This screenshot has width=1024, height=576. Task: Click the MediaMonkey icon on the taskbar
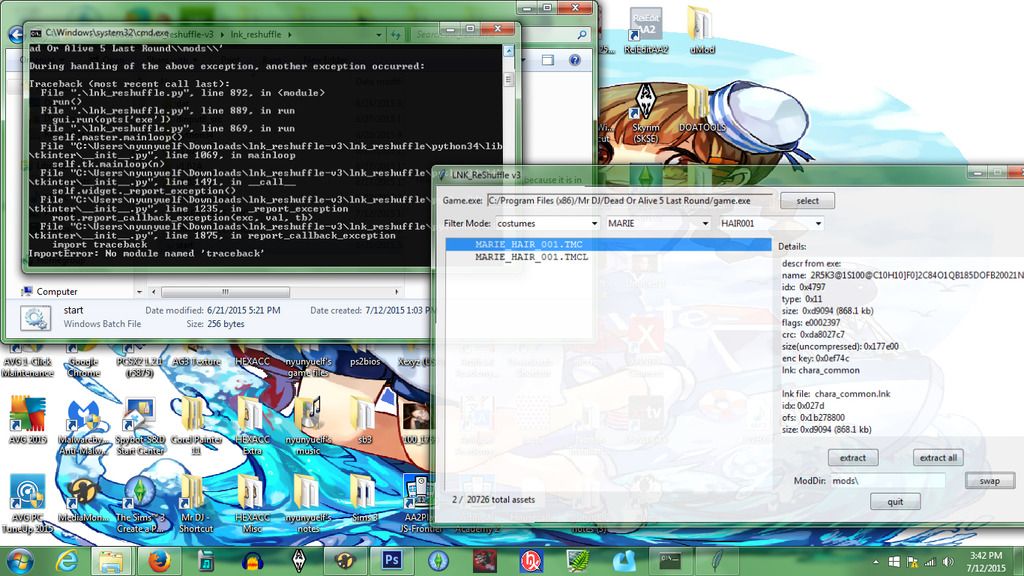pyautogui.click(x=345, y=561)
